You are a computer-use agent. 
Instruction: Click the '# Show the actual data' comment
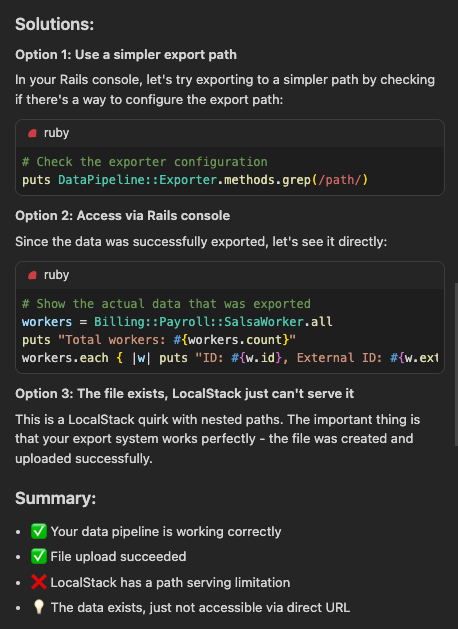tap(166, 304)
